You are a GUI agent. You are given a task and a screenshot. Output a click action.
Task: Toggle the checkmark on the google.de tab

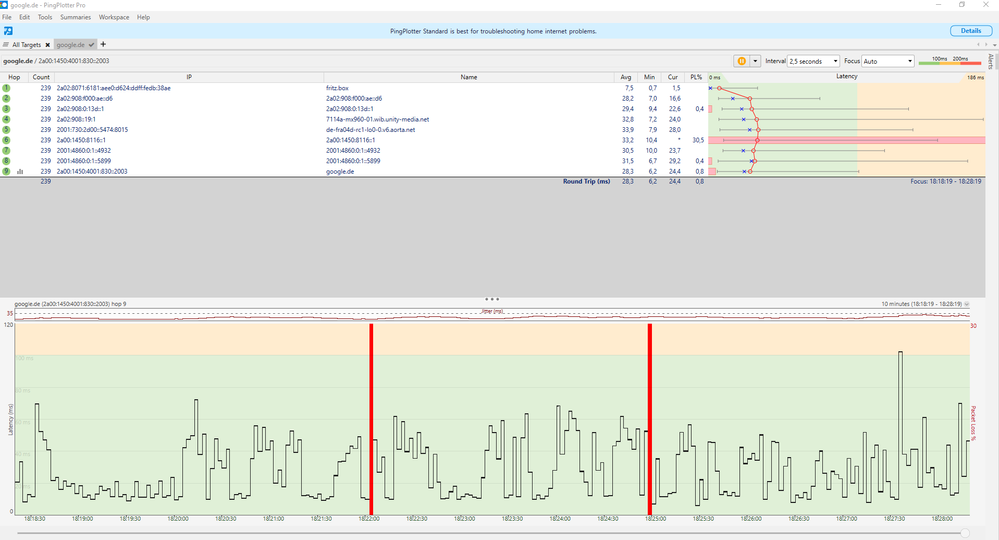tap(92, 45)
